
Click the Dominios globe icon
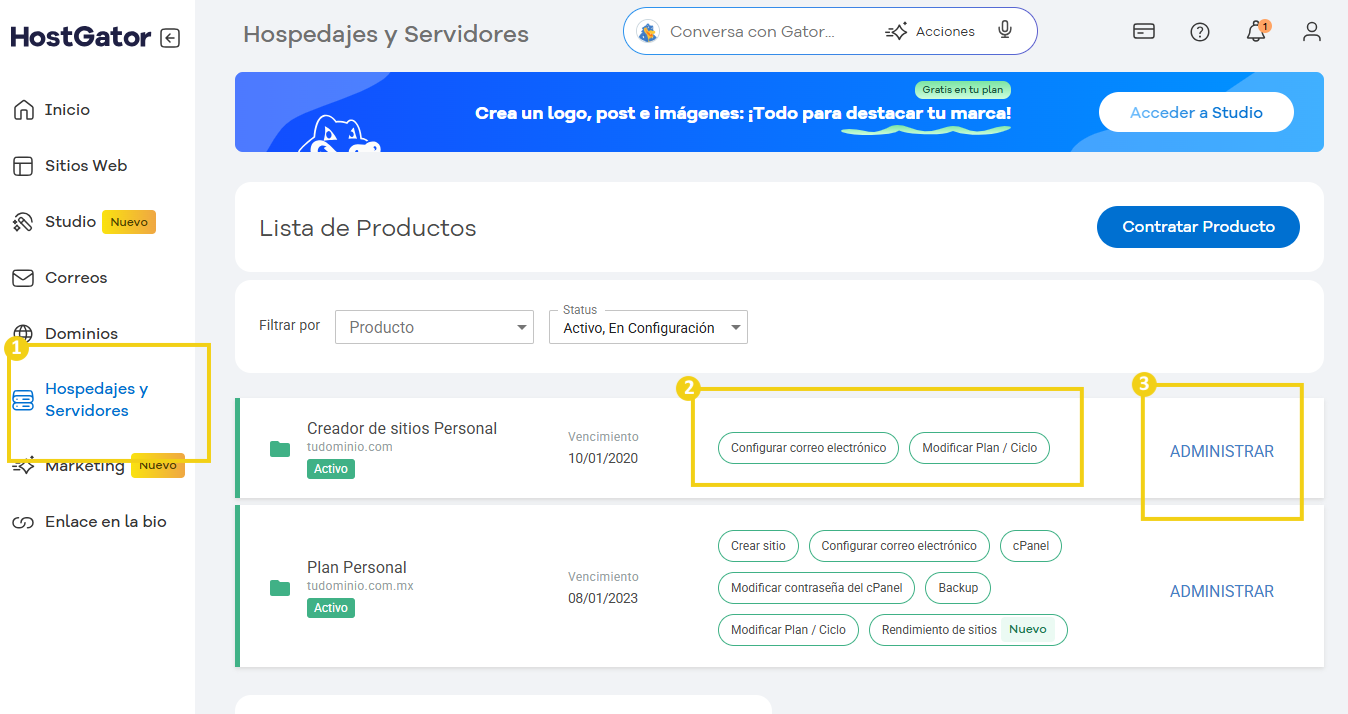point(23,334)
